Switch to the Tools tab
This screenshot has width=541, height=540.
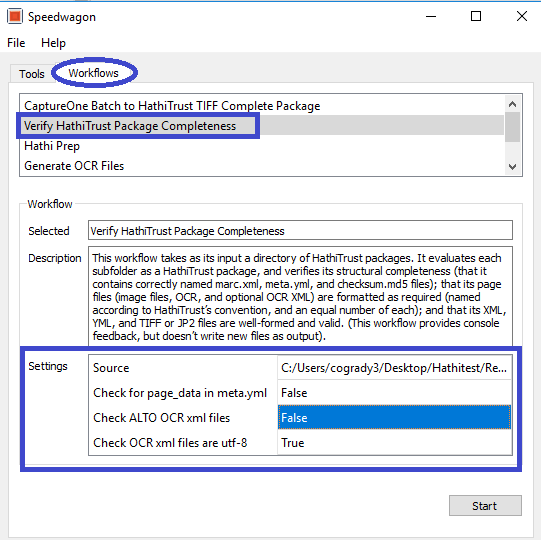(31, 74)
